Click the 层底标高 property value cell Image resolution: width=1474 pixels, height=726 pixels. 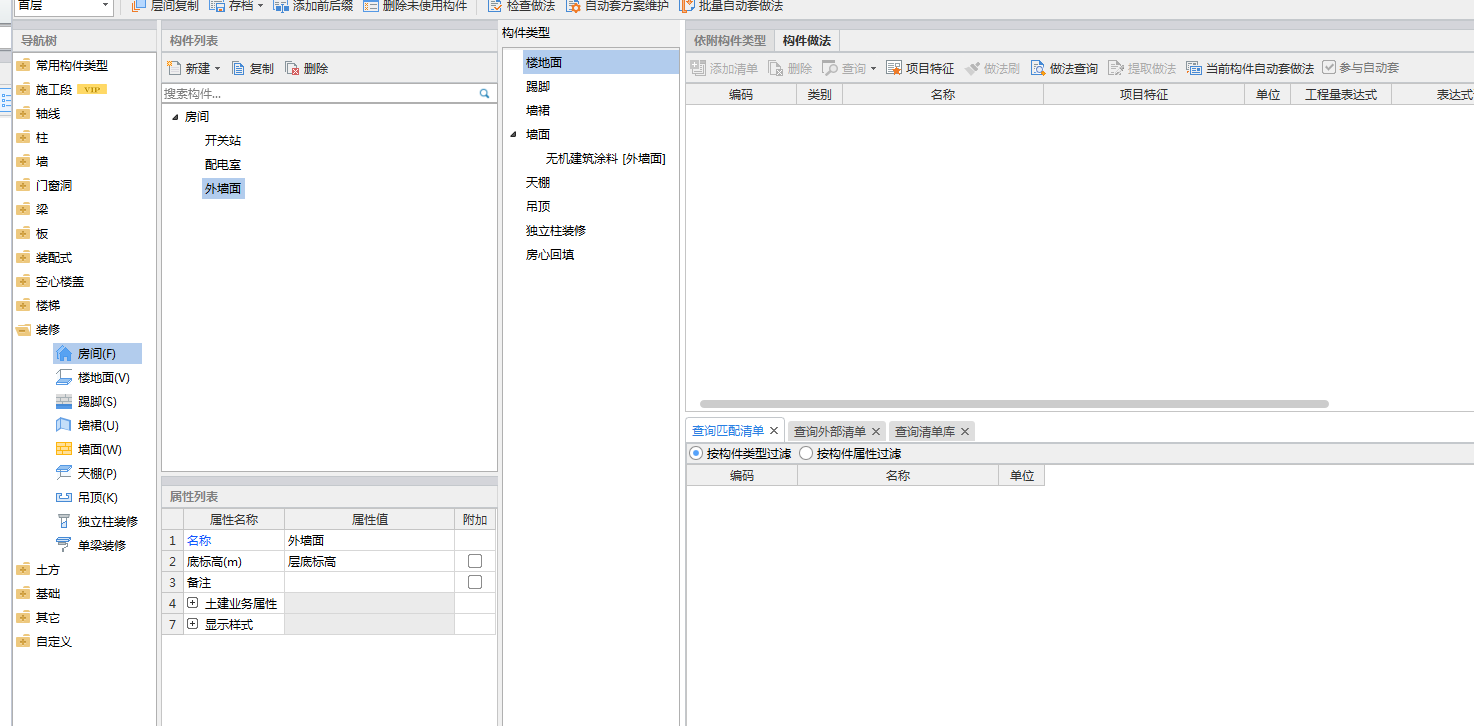[369, 561]
